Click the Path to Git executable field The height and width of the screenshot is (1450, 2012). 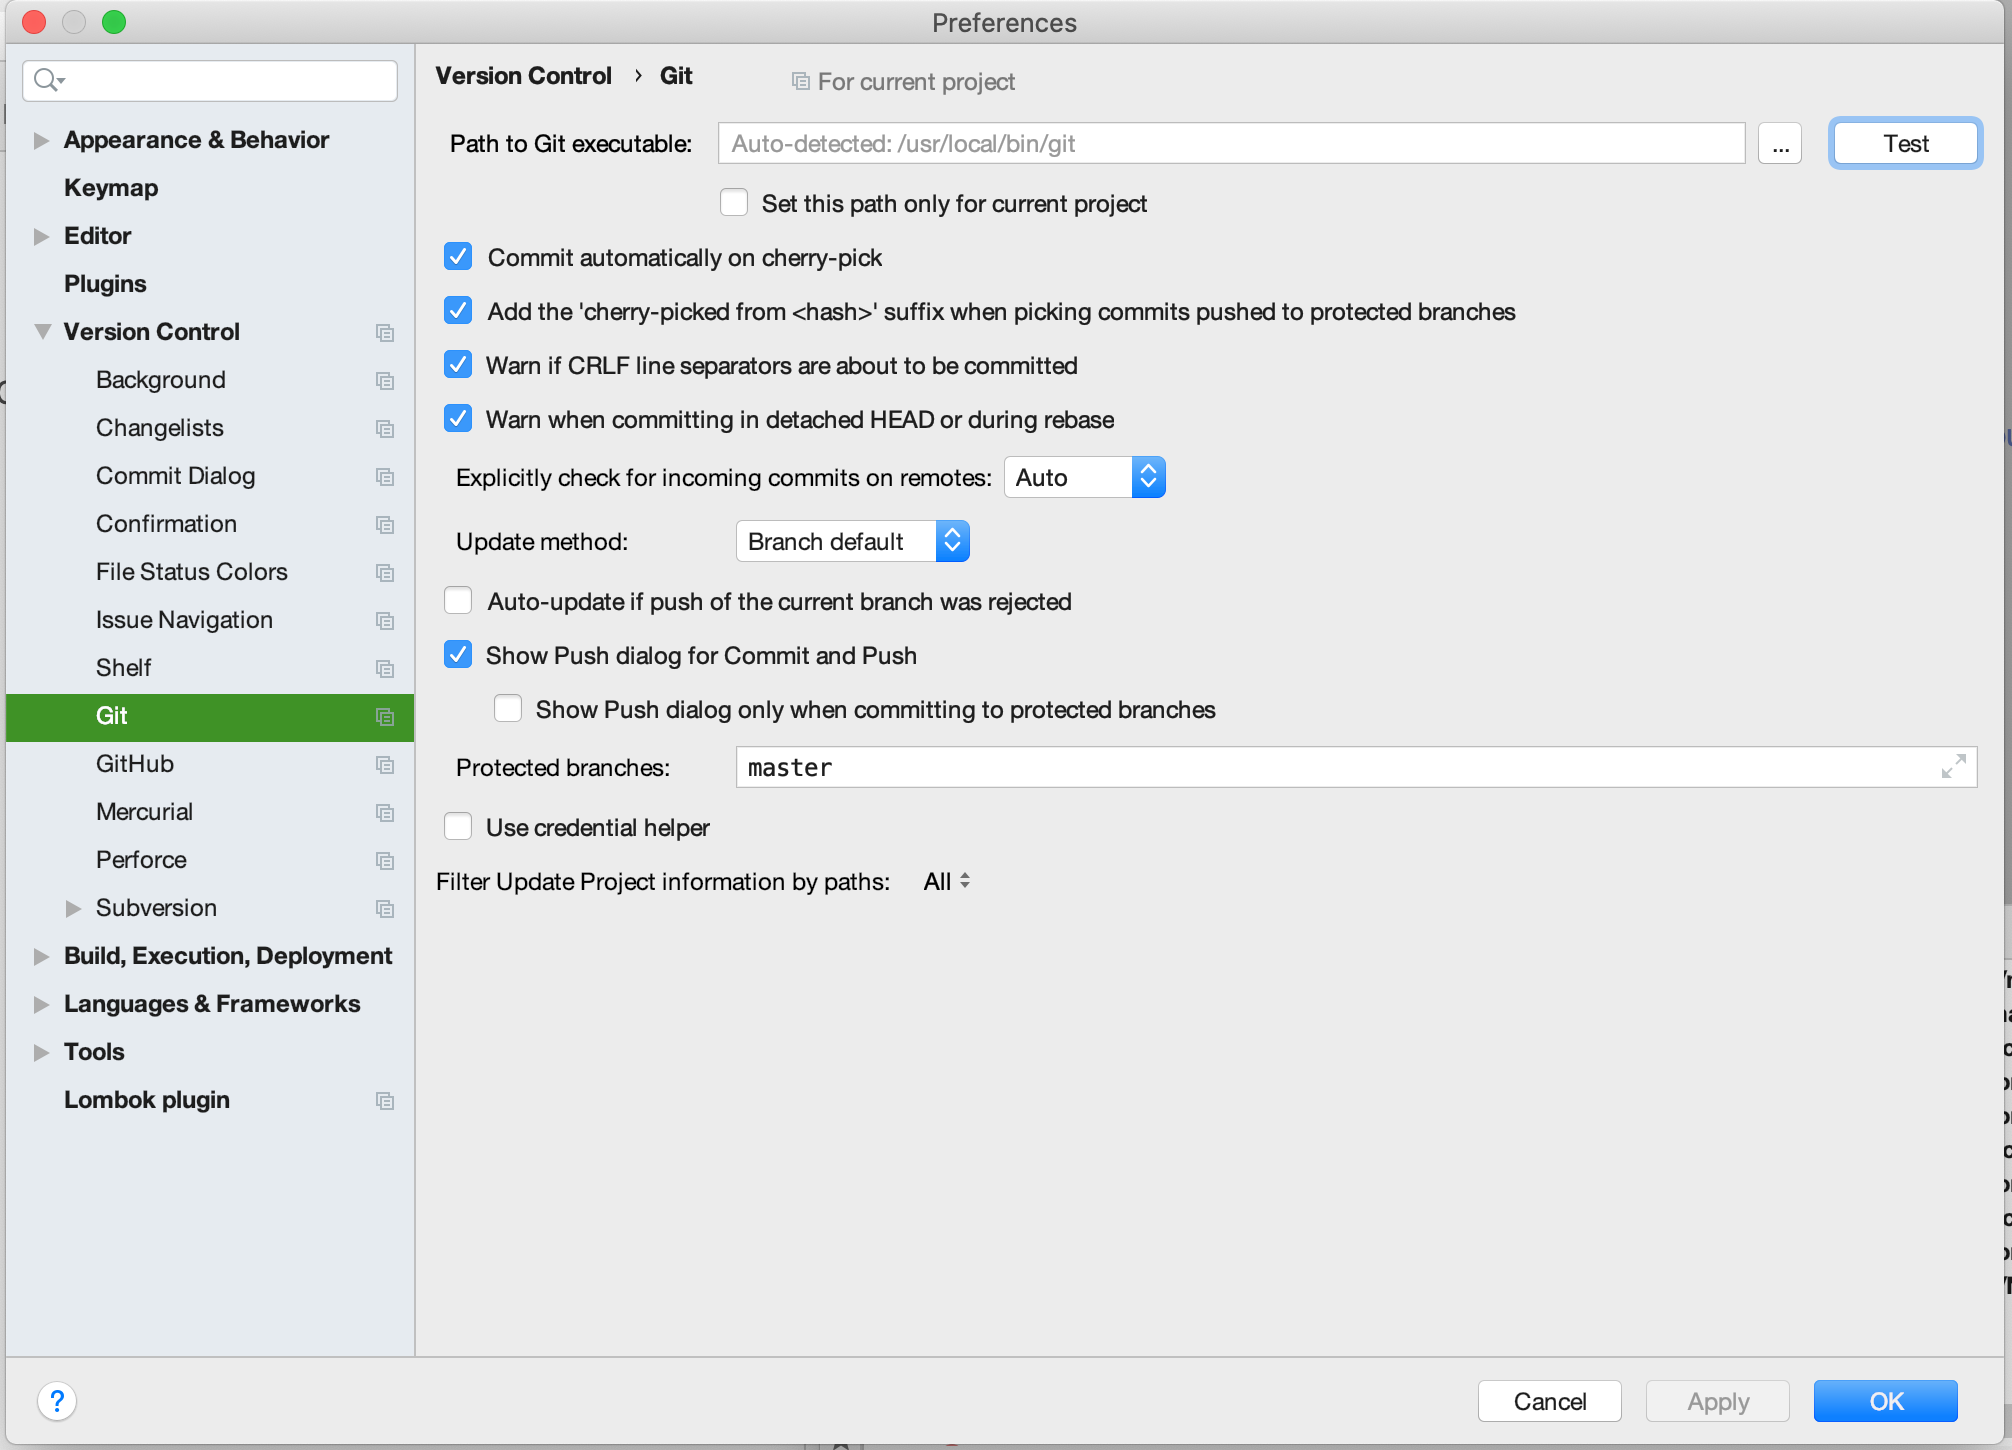[1231, 143]
